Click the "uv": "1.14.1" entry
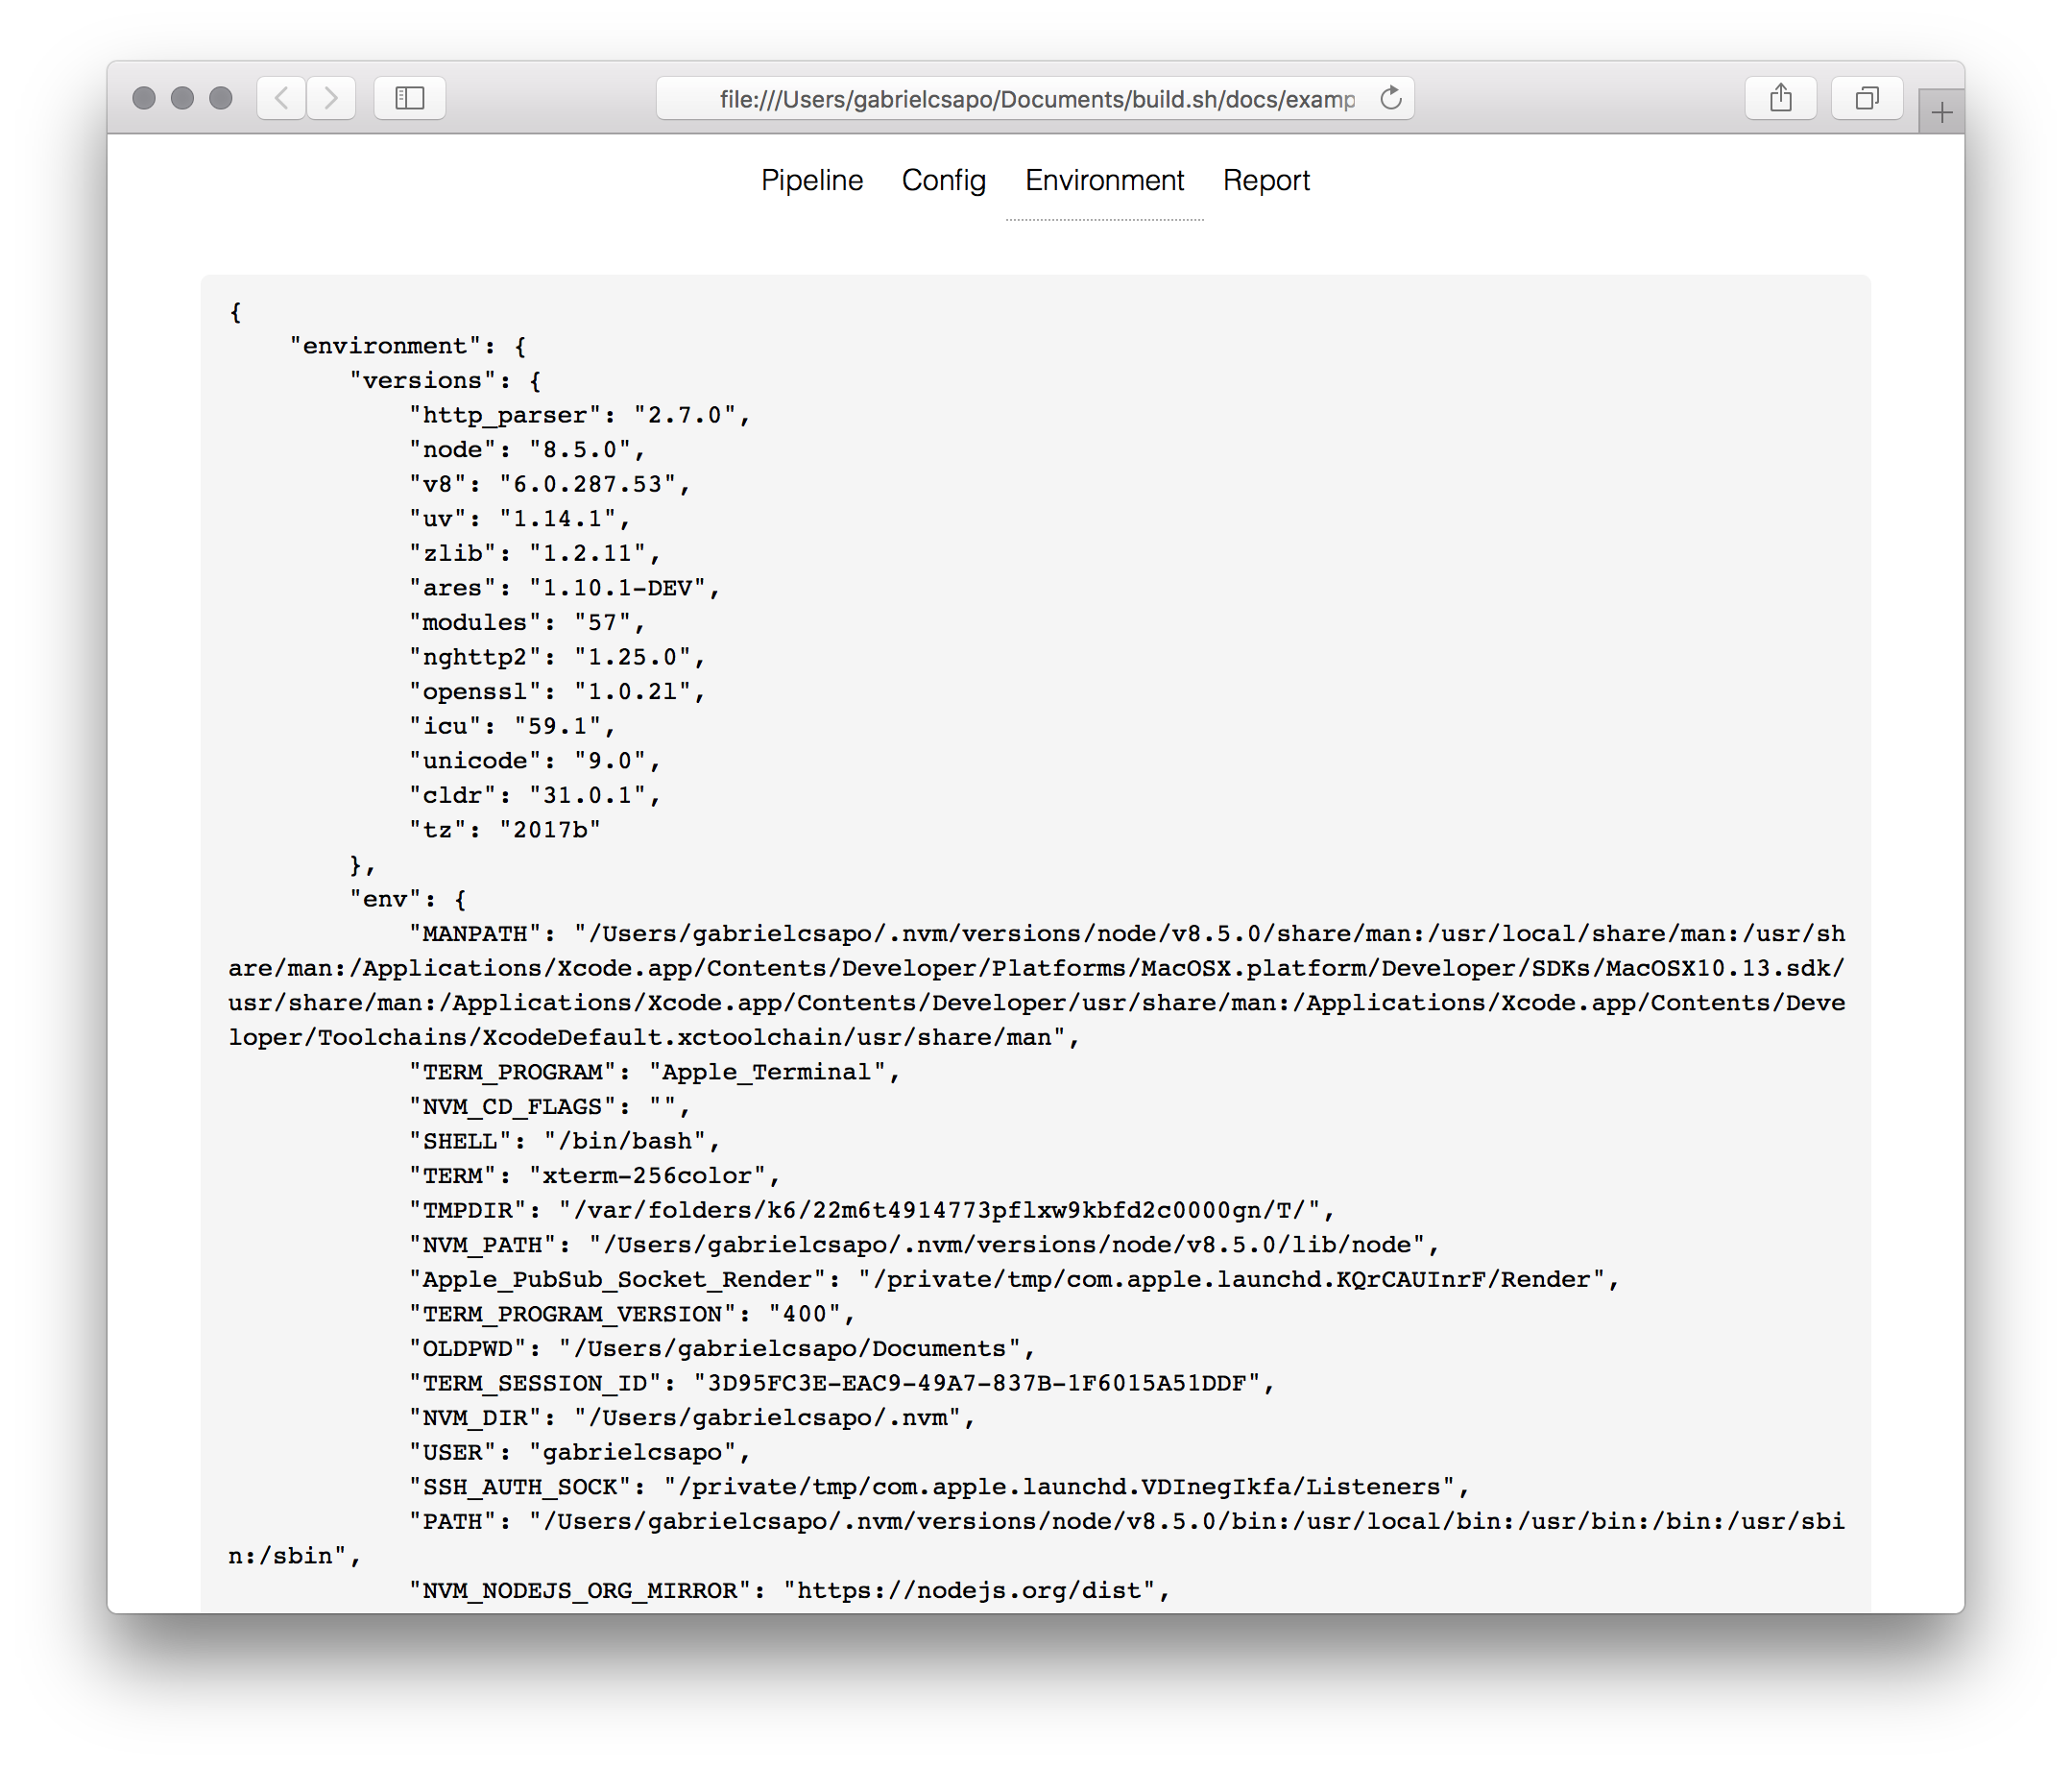2072x1767 pixels. (519, 519)
